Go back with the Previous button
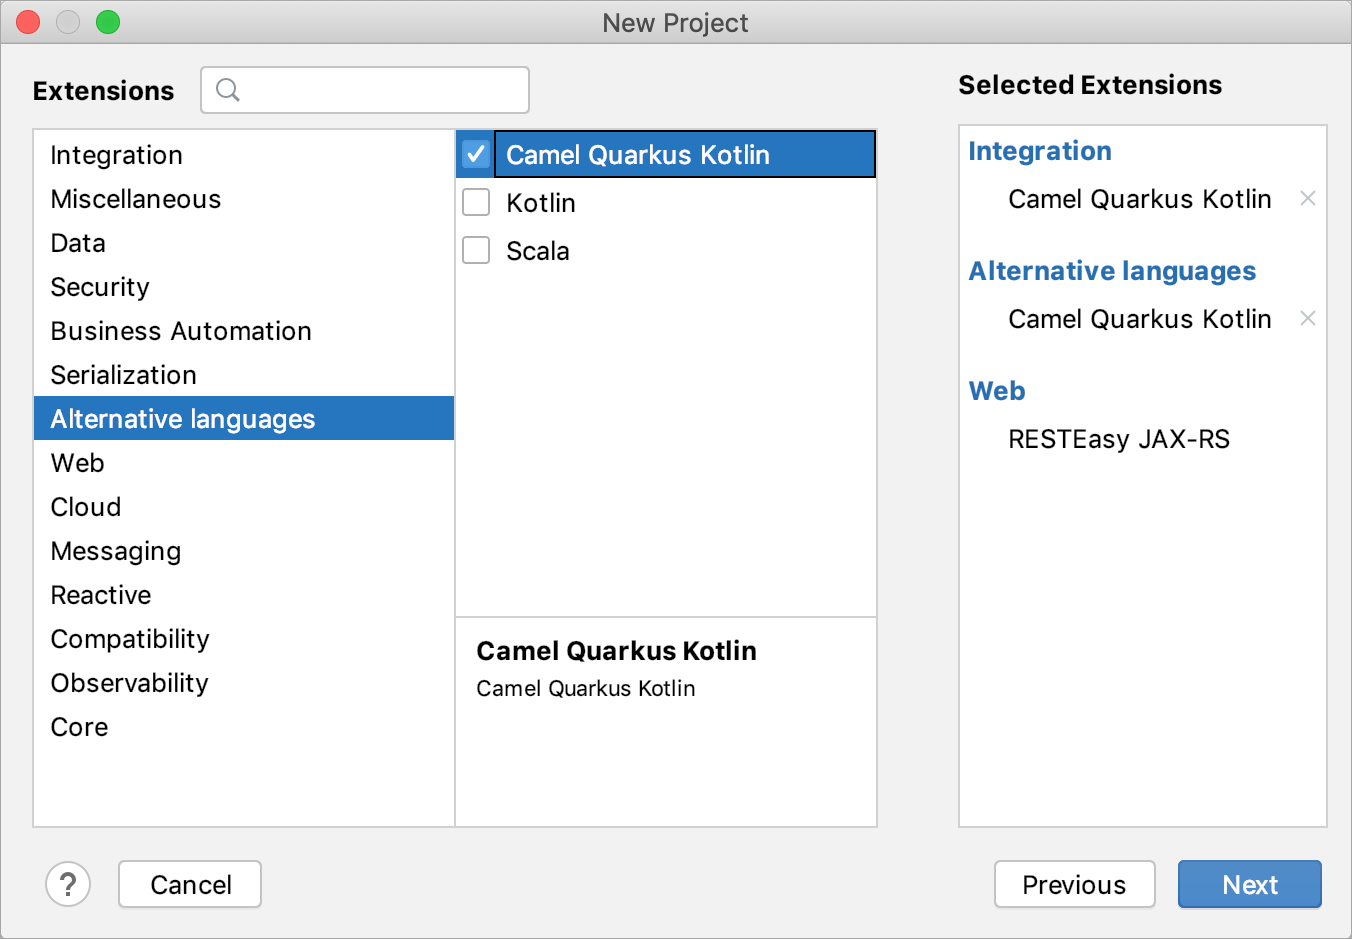1352x939 pixels. click(x=1075, y=884)
